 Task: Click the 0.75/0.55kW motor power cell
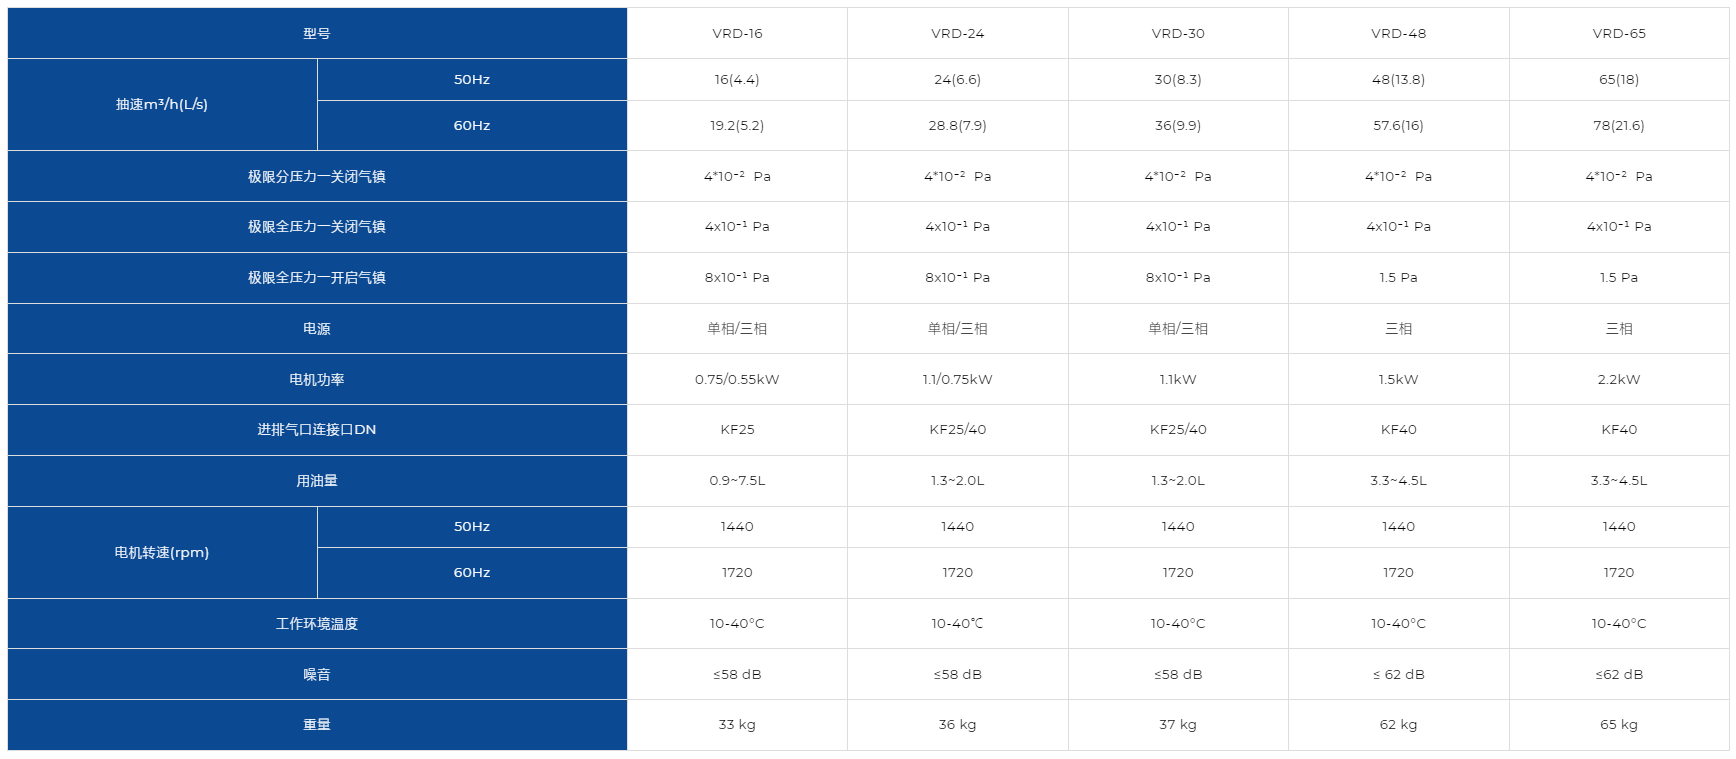click(x=737, y=379)
